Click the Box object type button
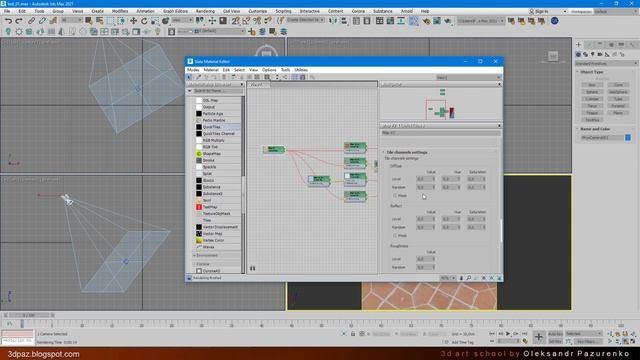The image size is (640, 360). (592, 85)
